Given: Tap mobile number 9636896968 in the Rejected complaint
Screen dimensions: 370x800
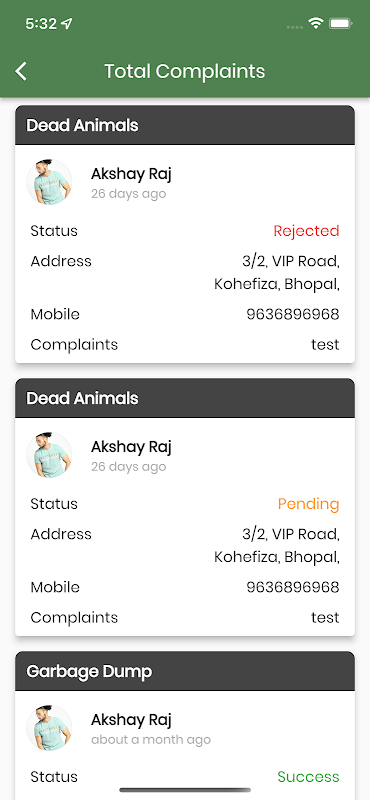Looking at the screenshot, I should [293, 314].
